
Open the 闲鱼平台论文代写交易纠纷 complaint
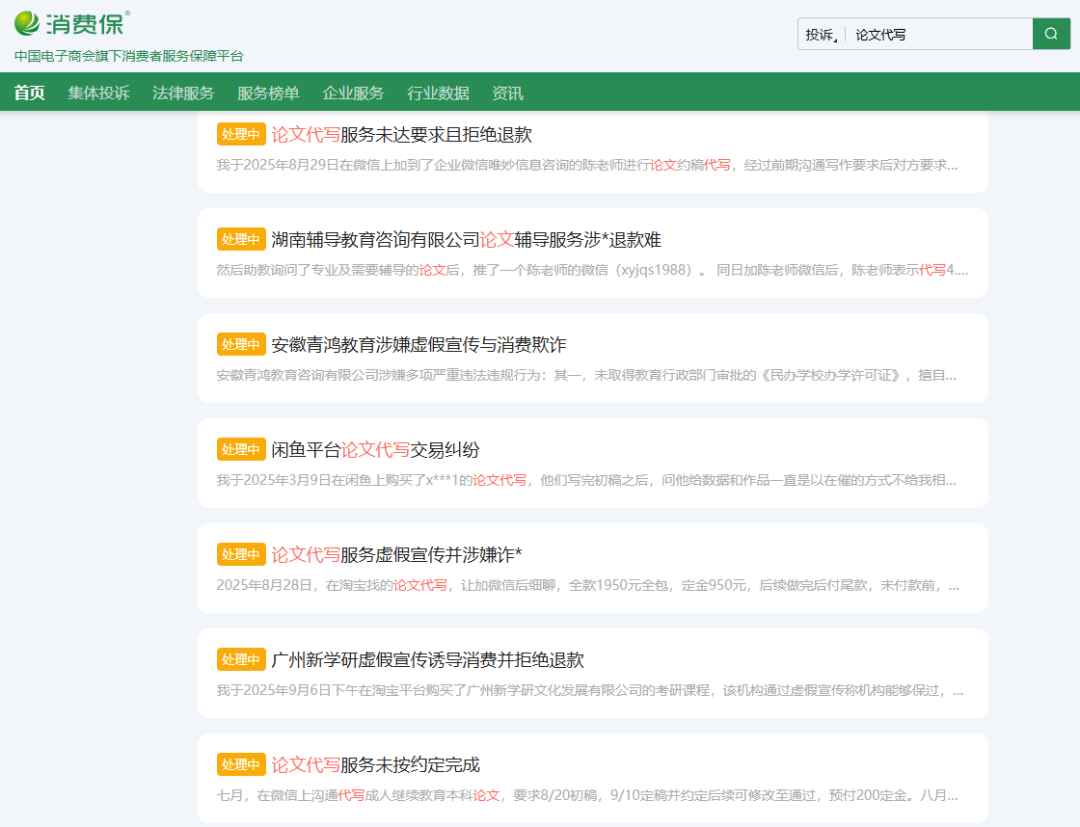coord(375,450)
